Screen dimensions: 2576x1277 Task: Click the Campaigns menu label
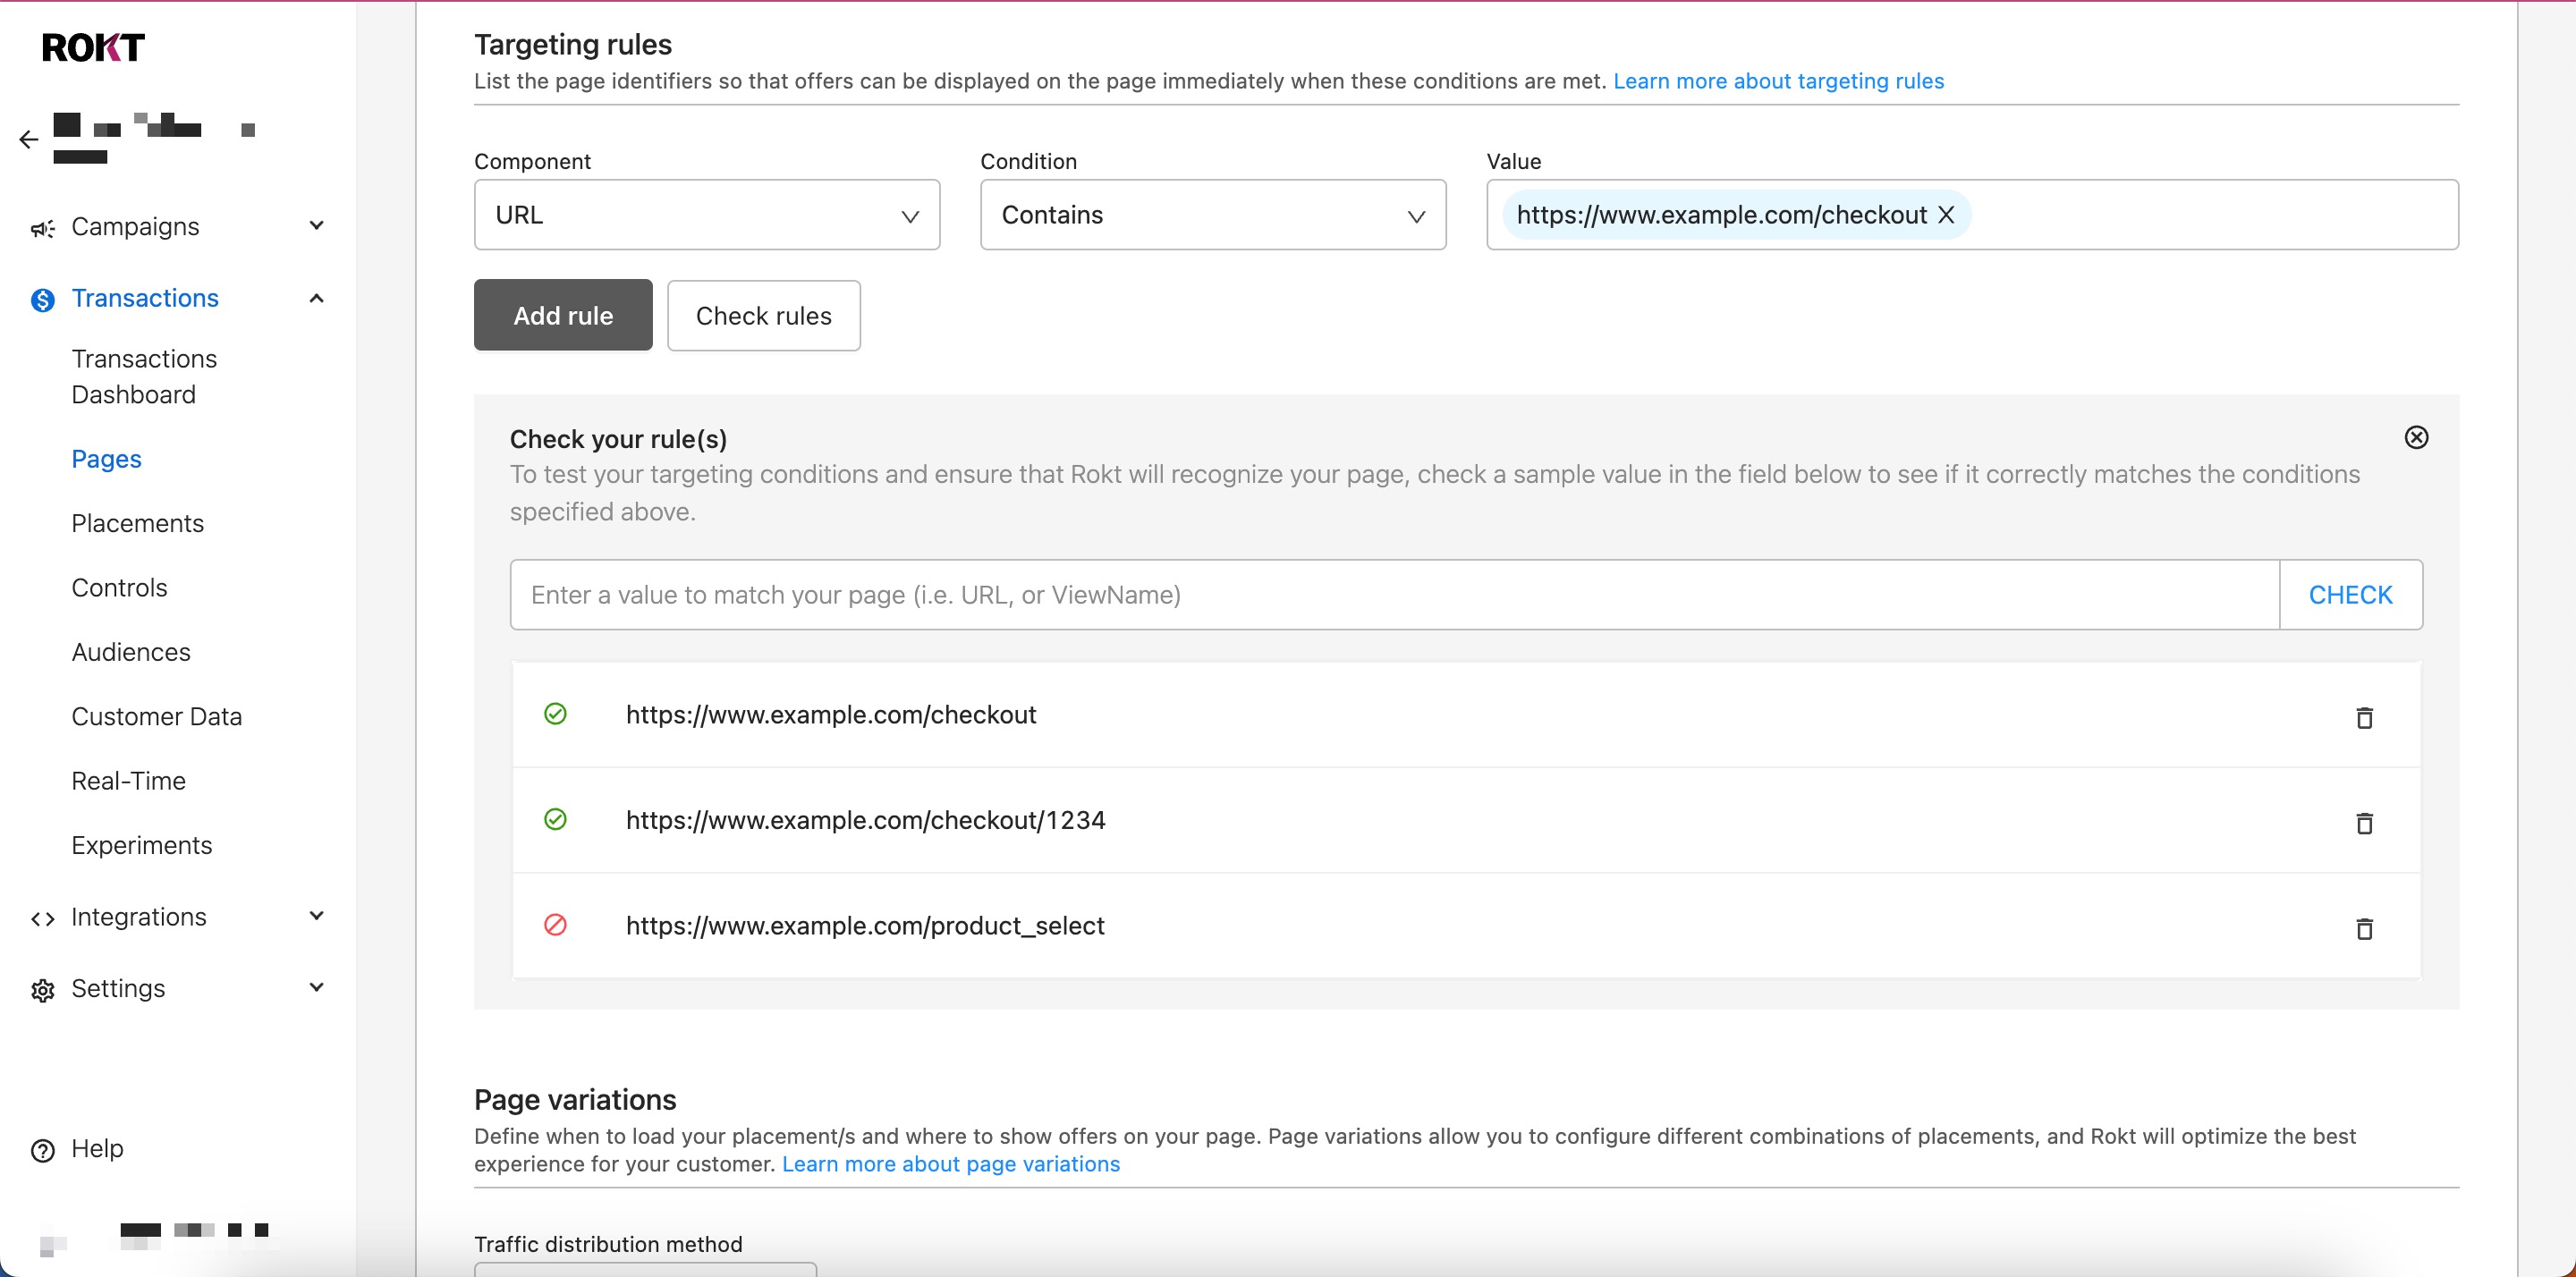[135, 227]
